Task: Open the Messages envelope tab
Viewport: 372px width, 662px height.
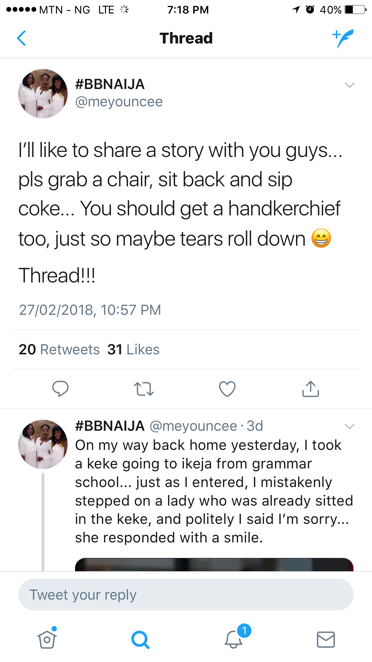Action: coord(326,640)
